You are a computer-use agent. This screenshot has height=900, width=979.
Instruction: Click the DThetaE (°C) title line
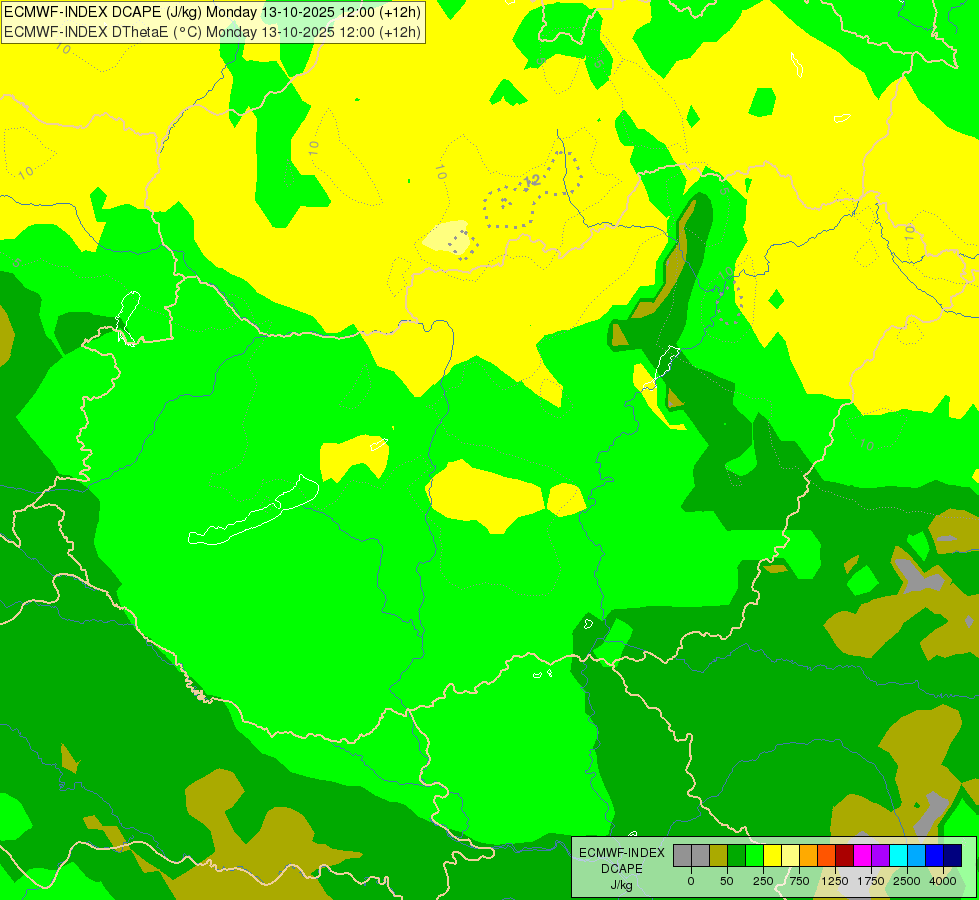[212, 32]
